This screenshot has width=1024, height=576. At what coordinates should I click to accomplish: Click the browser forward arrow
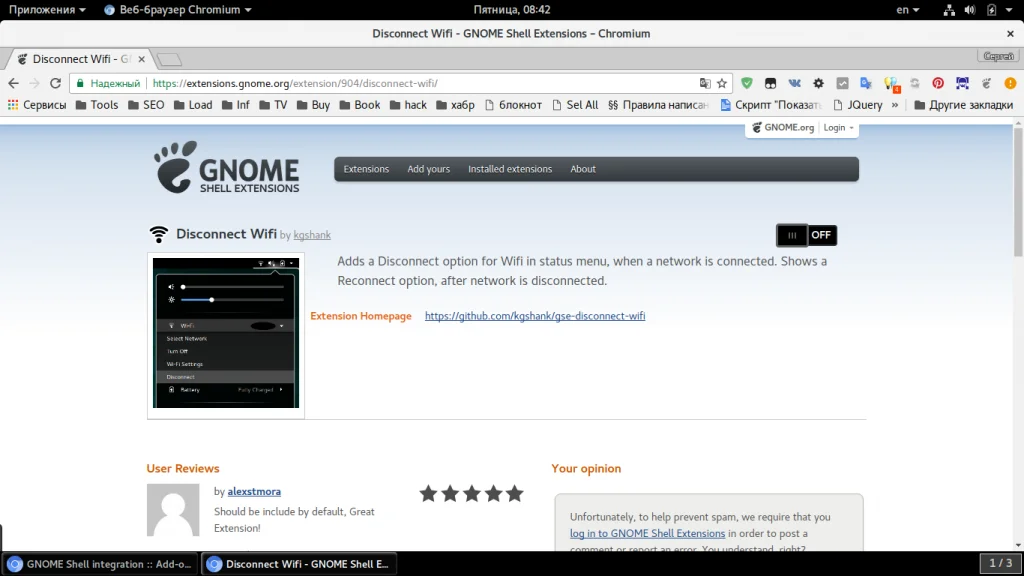point(34,84)
